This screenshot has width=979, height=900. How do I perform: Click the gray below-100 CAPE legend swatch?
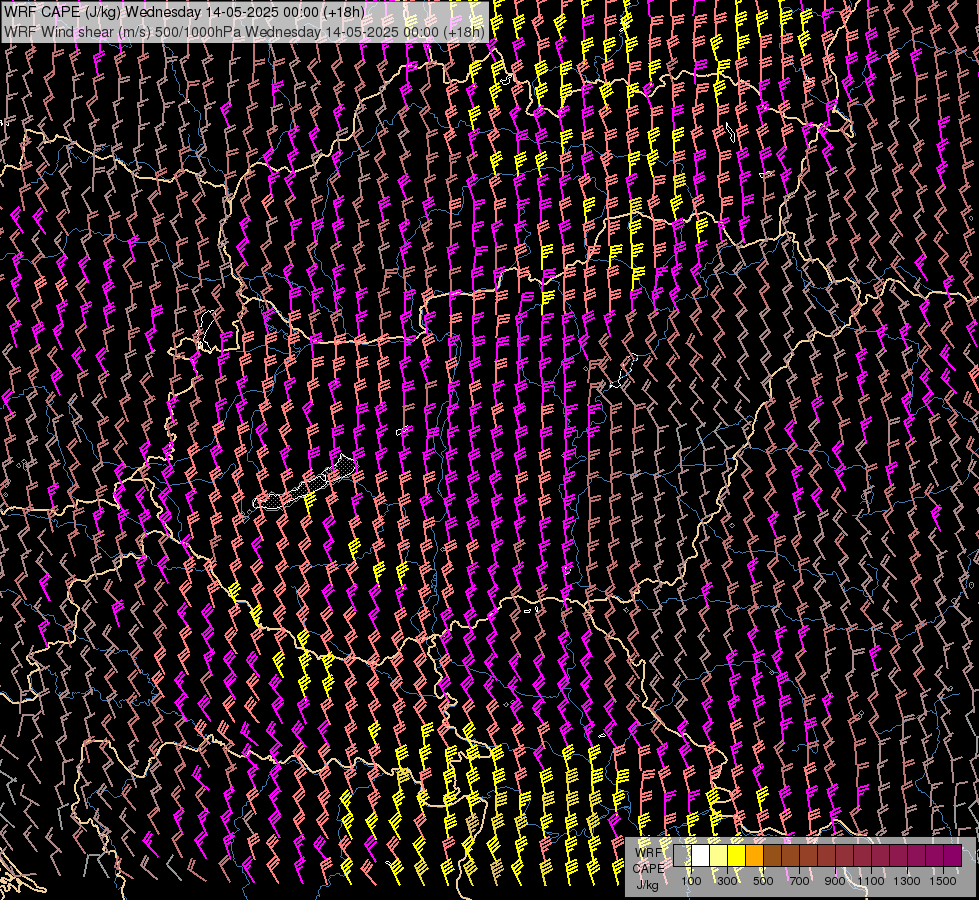(682, 855)
